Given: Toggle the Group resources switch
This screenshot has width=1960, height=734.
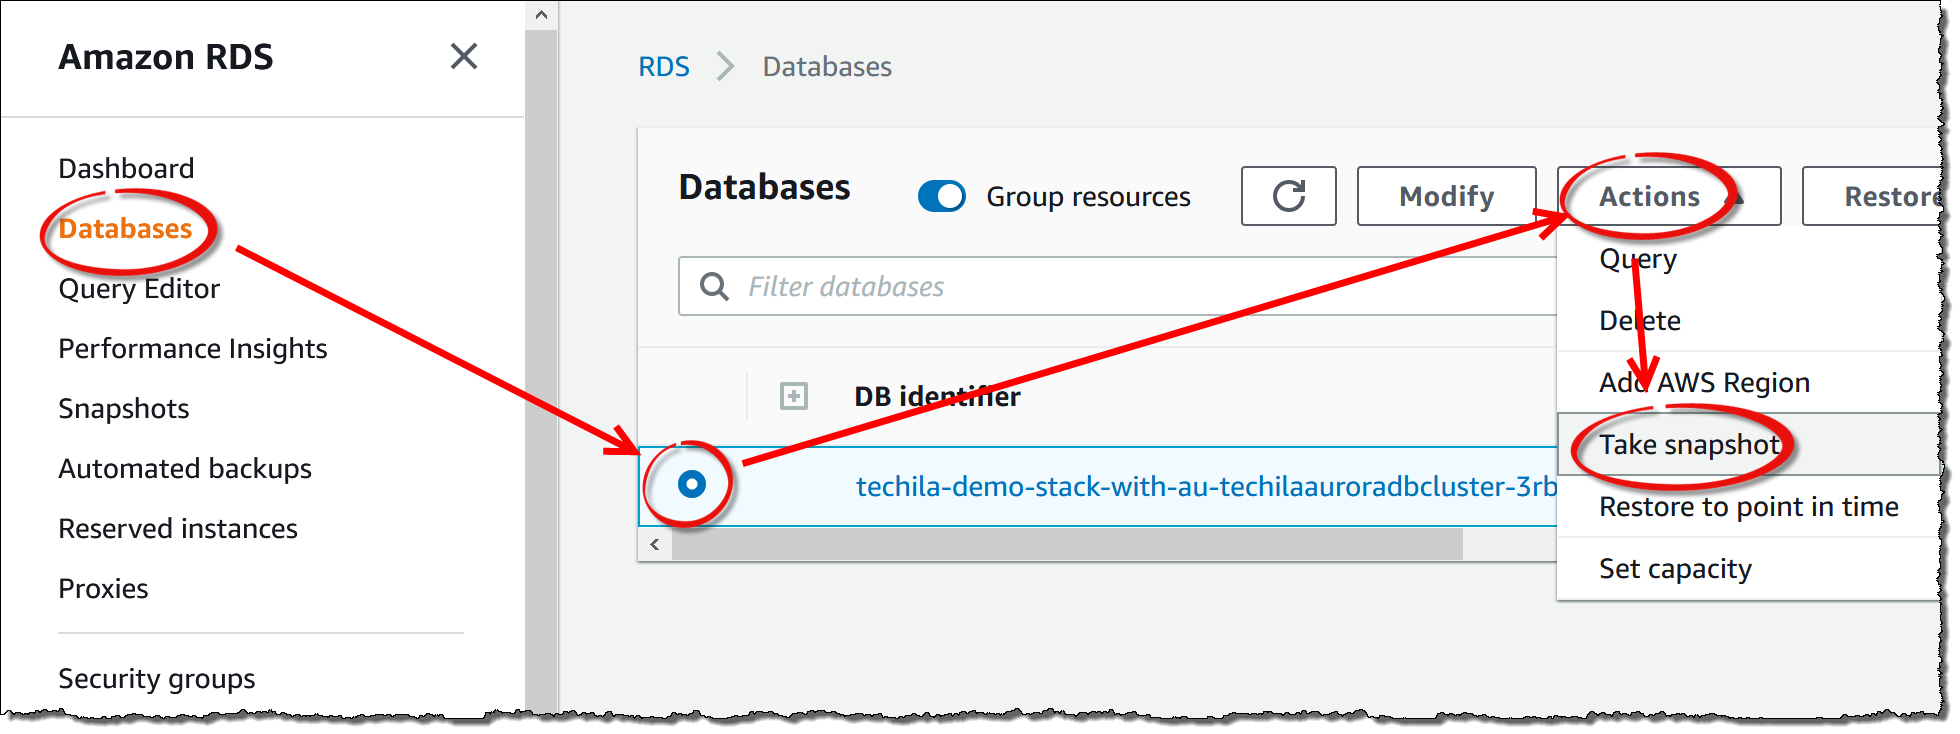Looking at the screenshot, I should tap(941, 196).
